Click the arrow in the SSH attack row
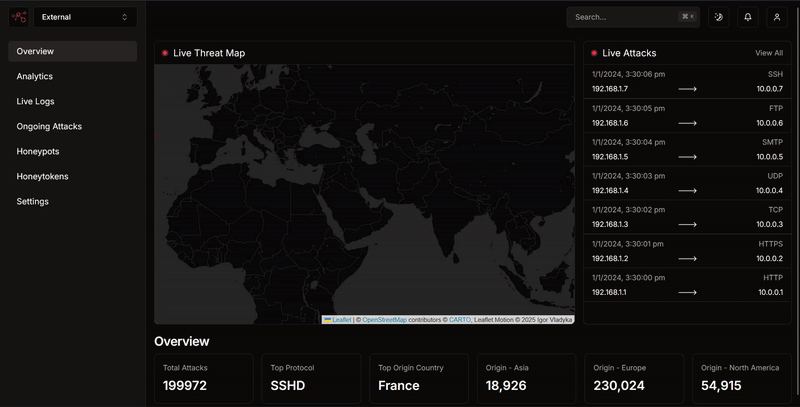The image size is (800, 407). pos(687,89)
